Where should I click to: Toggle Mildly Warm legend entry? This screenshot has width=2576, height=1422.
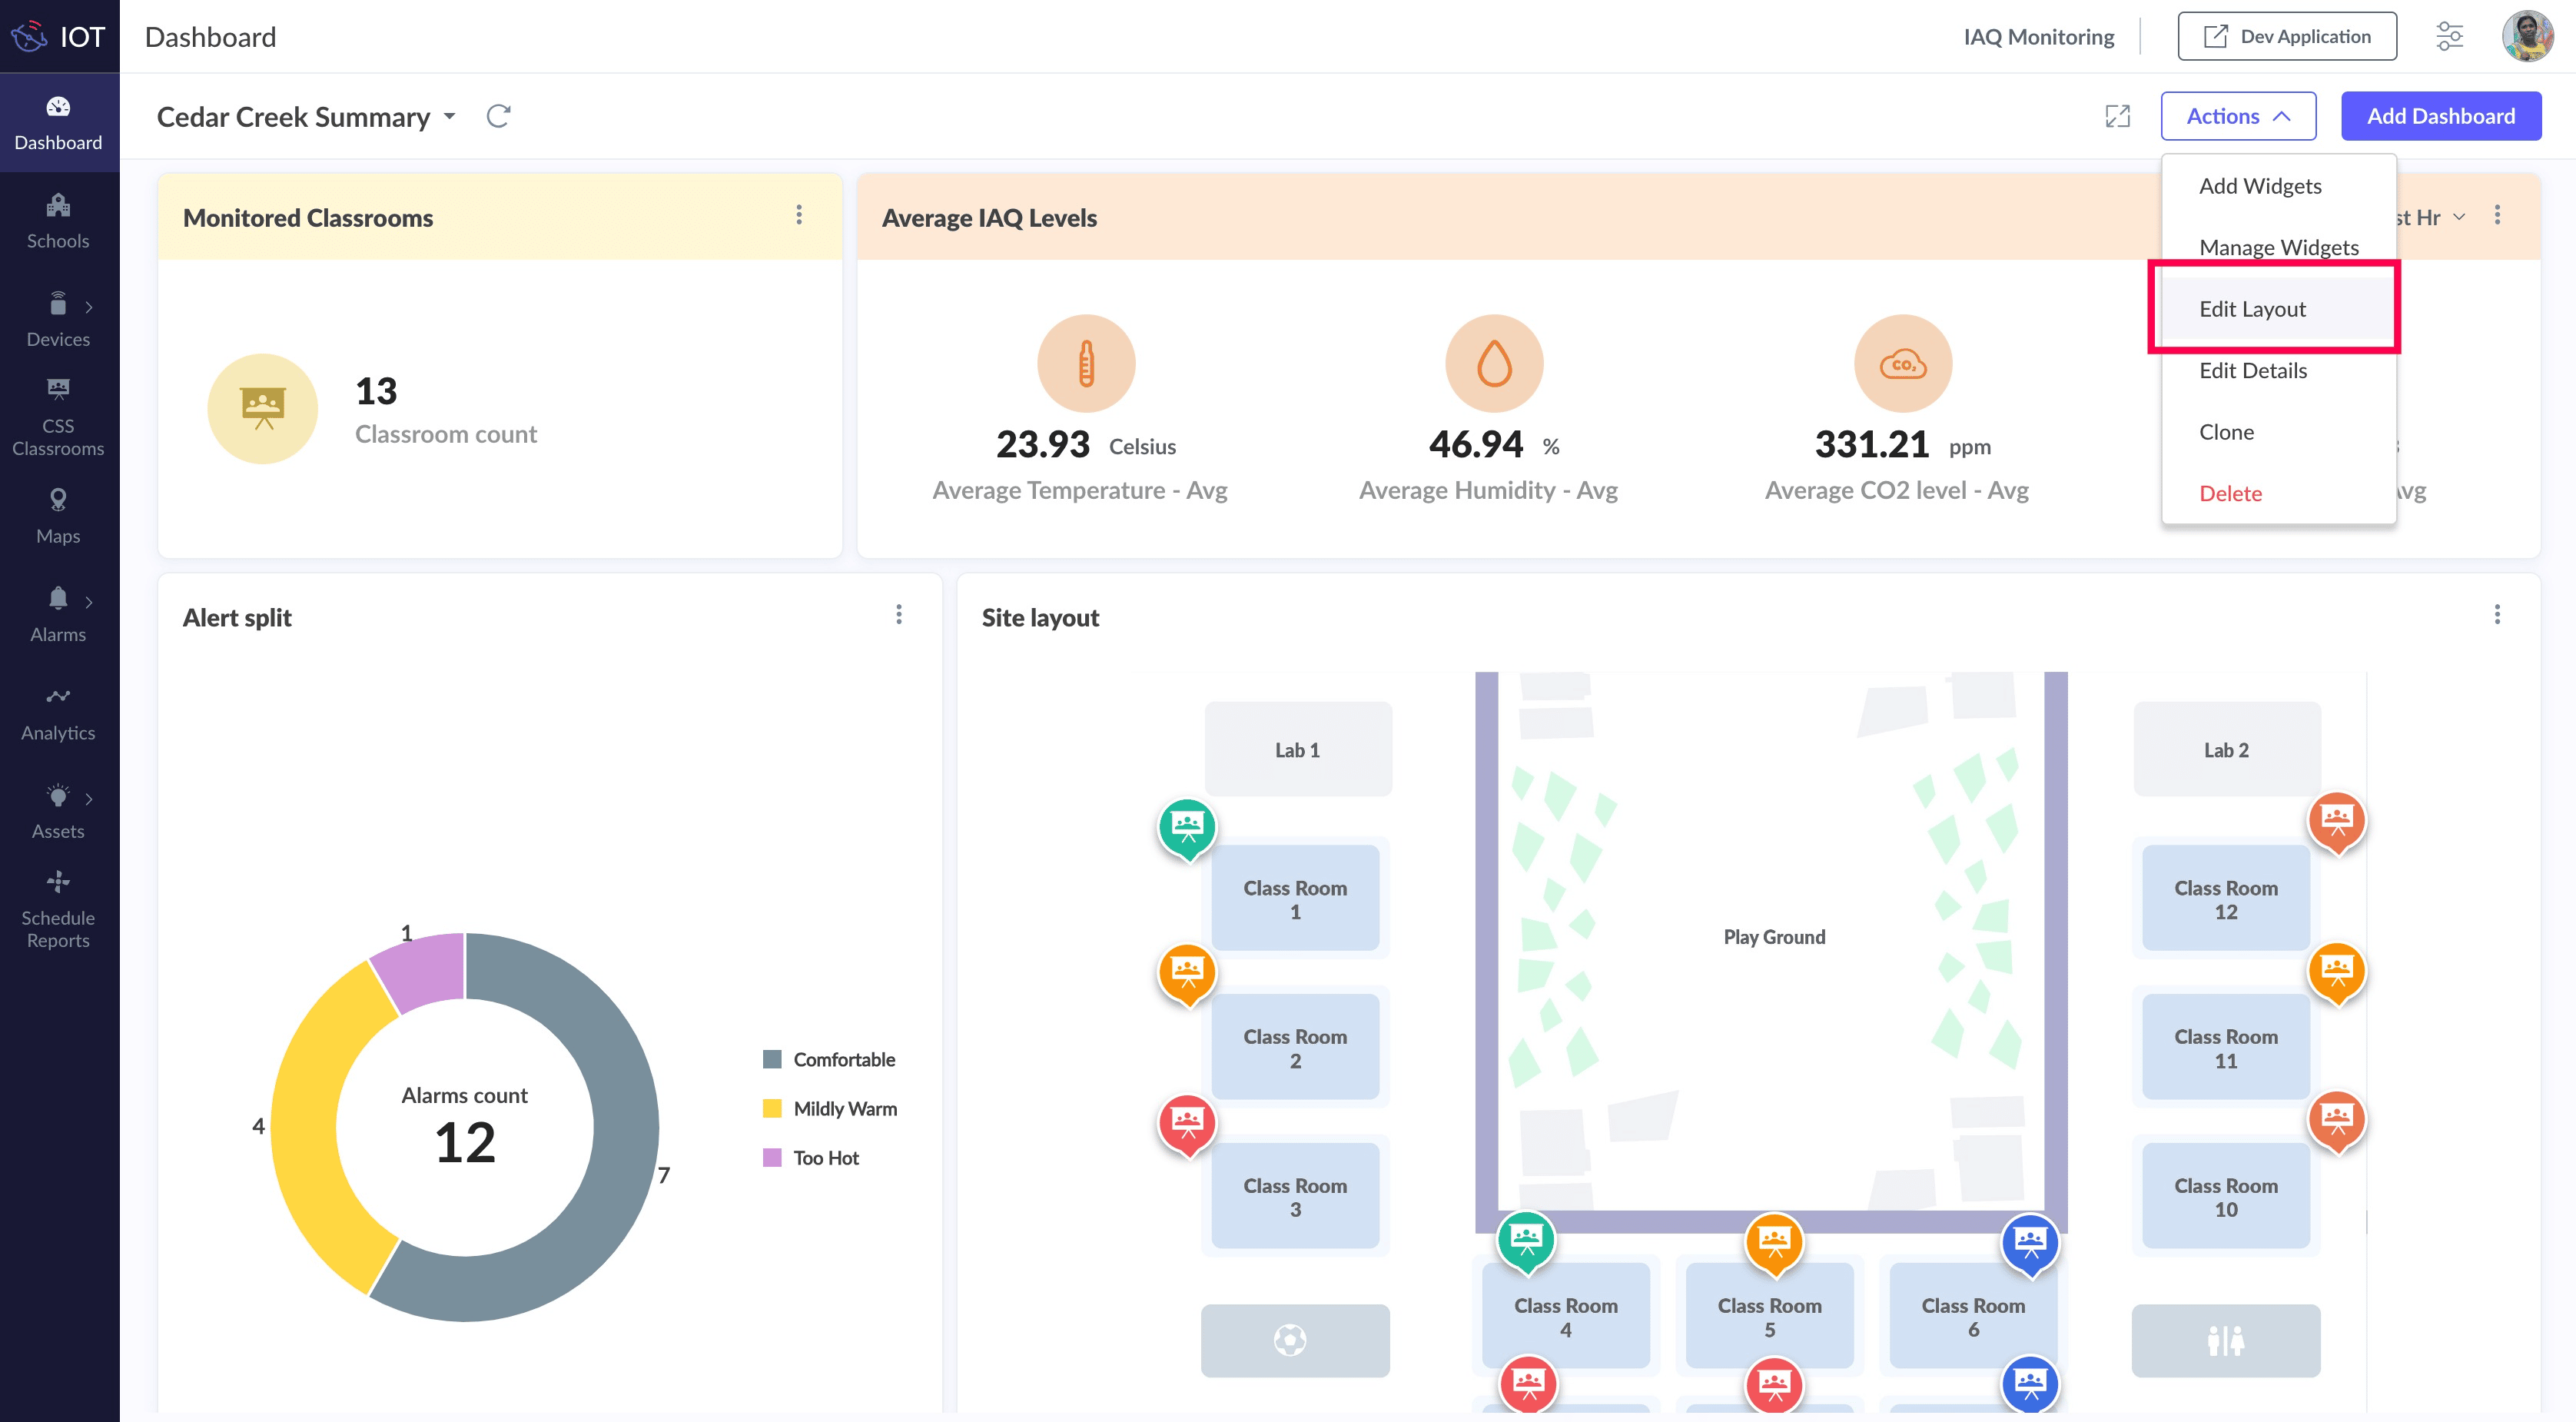844,1108
